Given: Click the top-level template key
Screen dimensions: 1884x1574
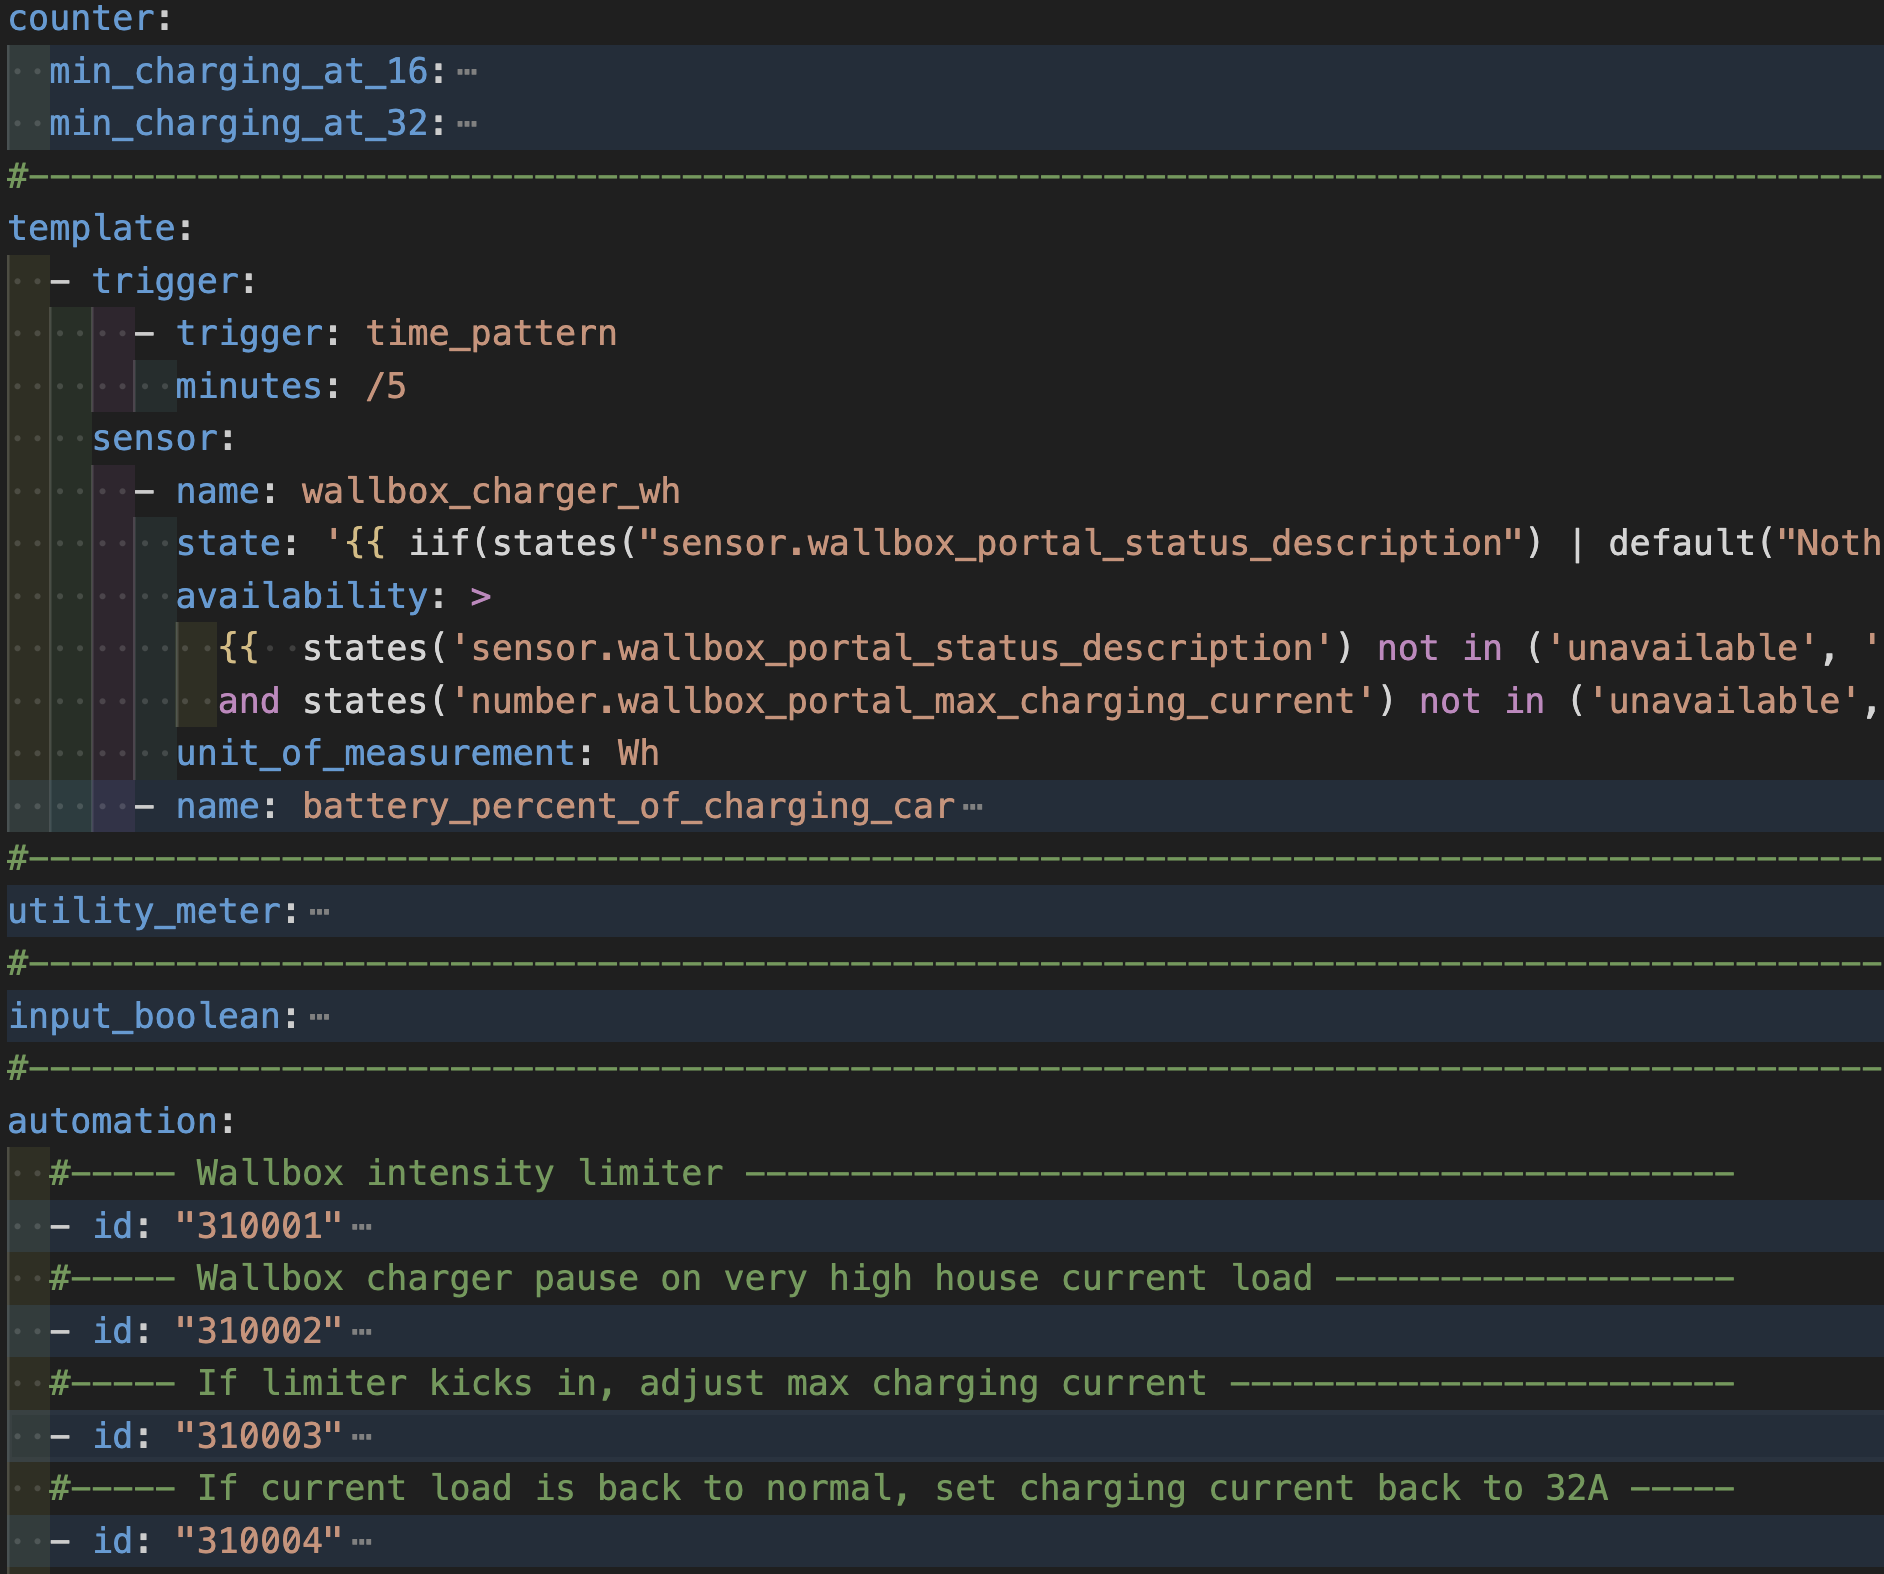Looking at the screenshot, I should click(92, 228).
